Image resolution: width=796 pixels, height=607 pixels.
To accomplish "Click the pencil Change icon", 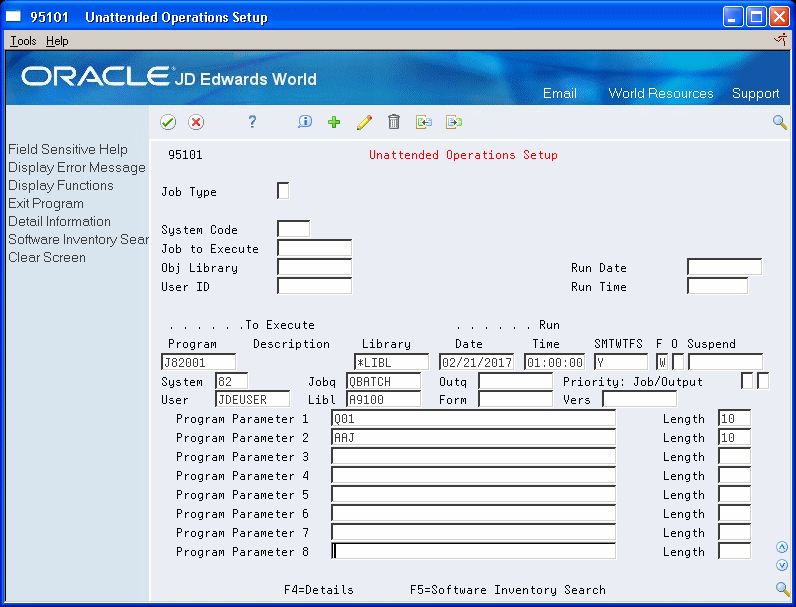I will point(364,122).
